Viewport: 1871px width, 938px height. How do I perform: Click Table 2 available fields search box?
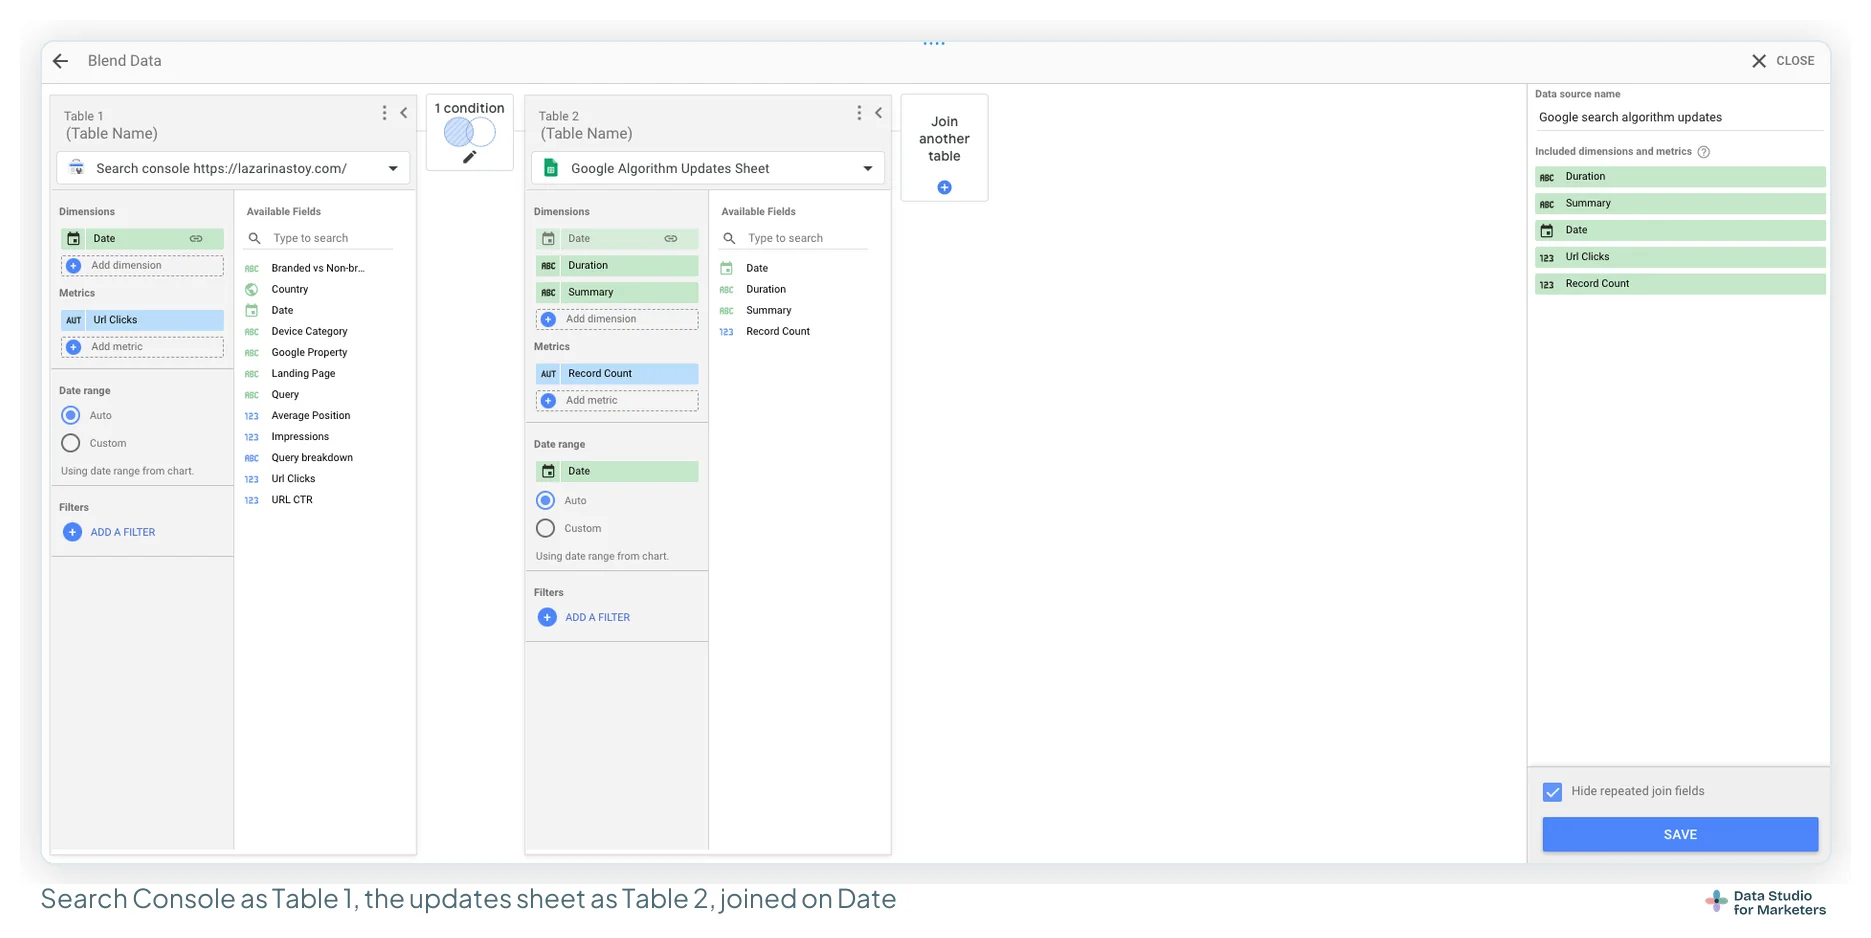pos(795,238)
